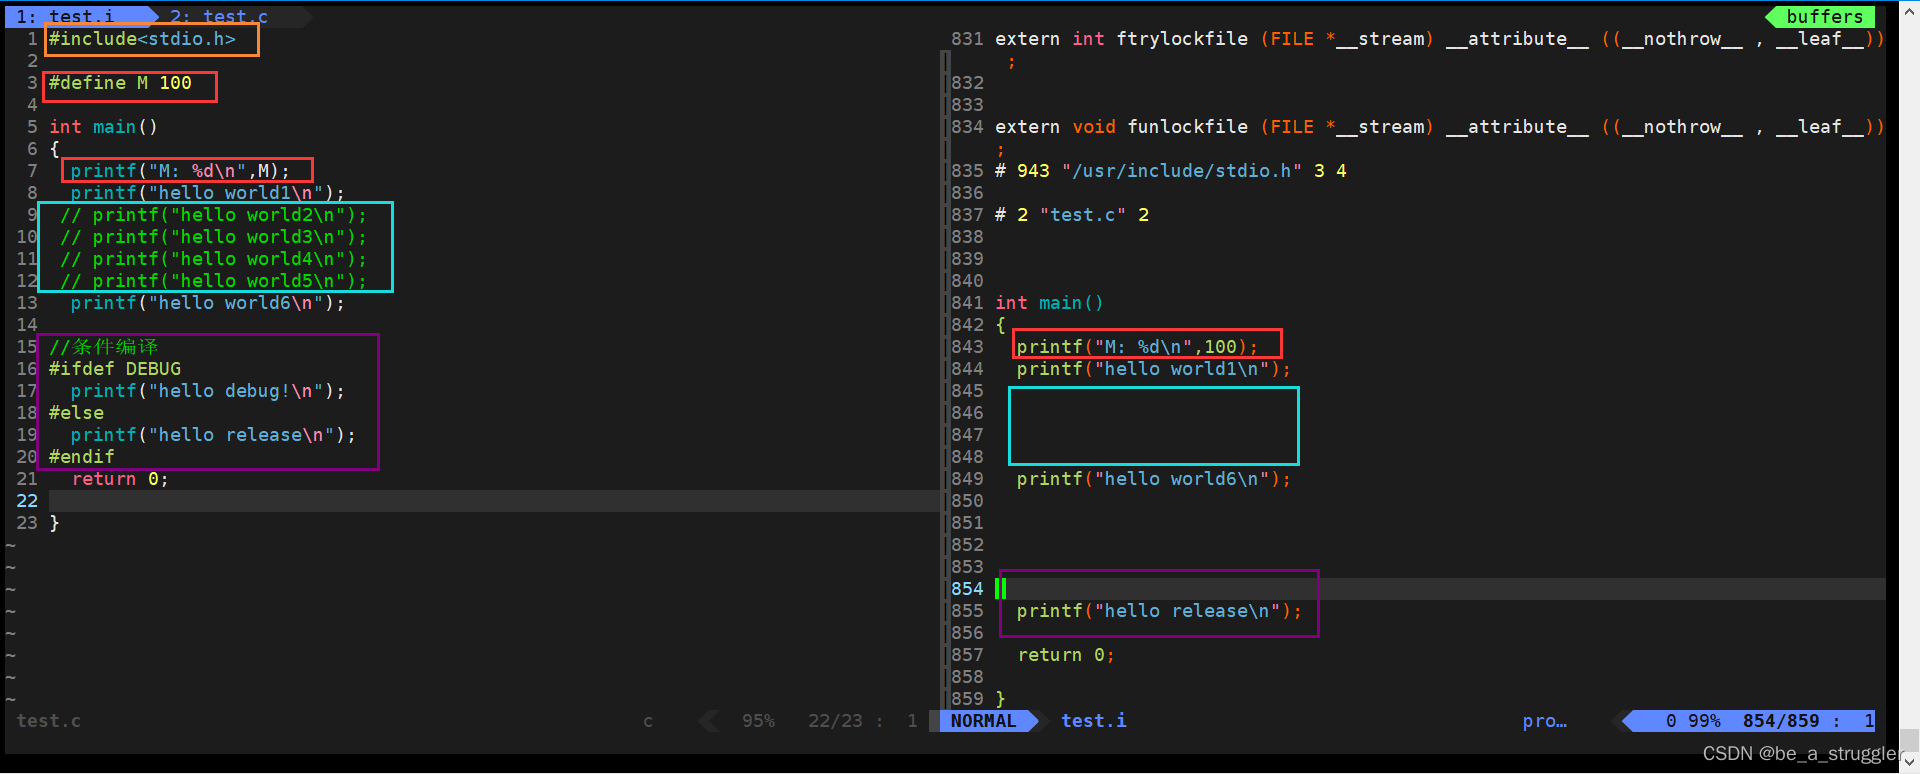
Task: Click 'return 0;' on line 657 right pane
Action: tap(1066, 655)
